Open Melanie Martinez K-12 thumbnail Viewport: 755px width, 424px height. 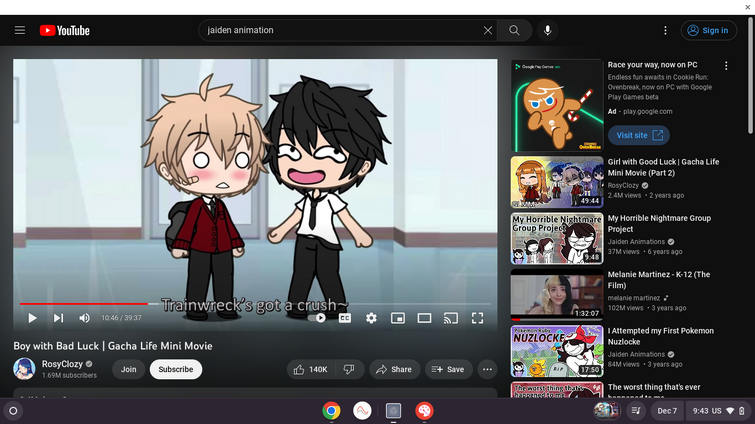557,295
